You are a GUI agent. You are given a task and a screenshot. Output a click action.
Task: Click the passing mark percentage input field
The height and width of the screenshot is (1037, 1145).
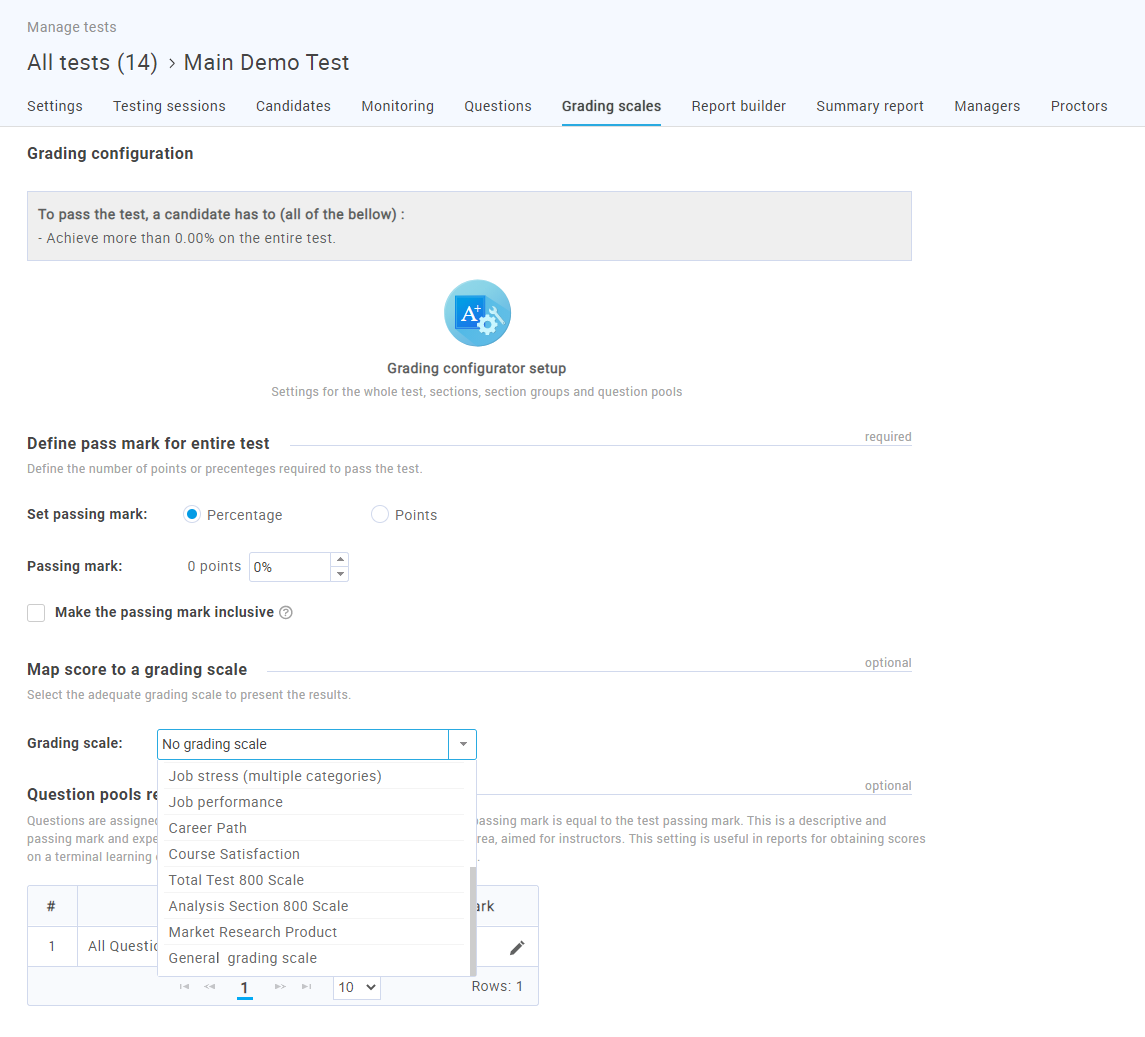click(289, 567)
